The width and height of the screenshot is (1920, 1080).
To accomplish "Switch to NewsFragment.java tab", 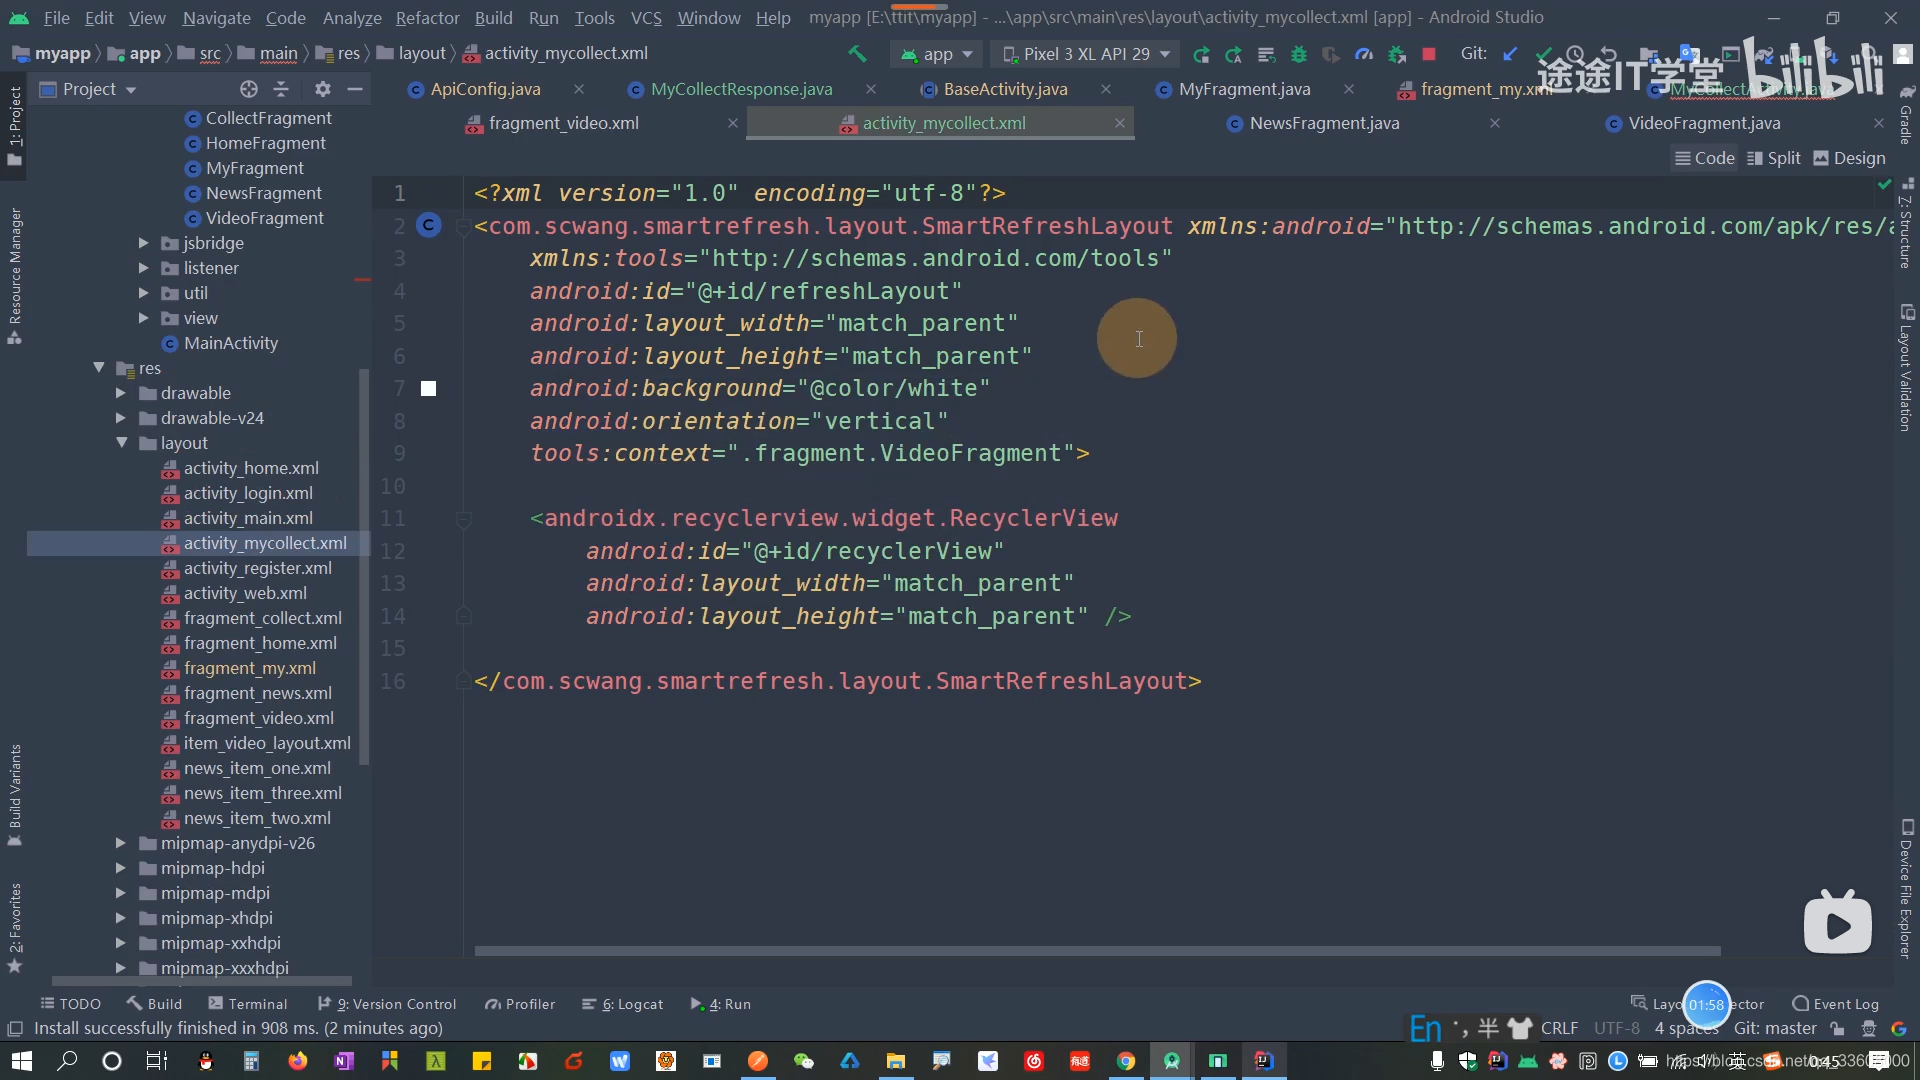I will click(x=1324, y=123).
